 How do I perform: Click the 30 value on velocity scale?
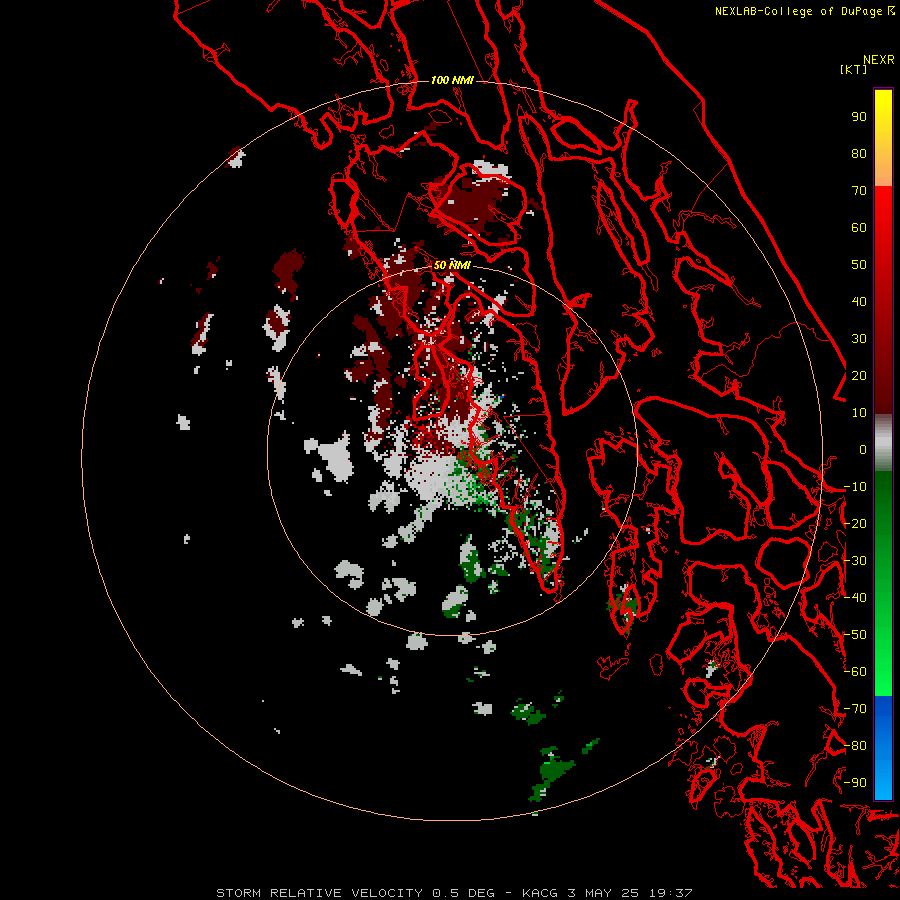point(859,339)
